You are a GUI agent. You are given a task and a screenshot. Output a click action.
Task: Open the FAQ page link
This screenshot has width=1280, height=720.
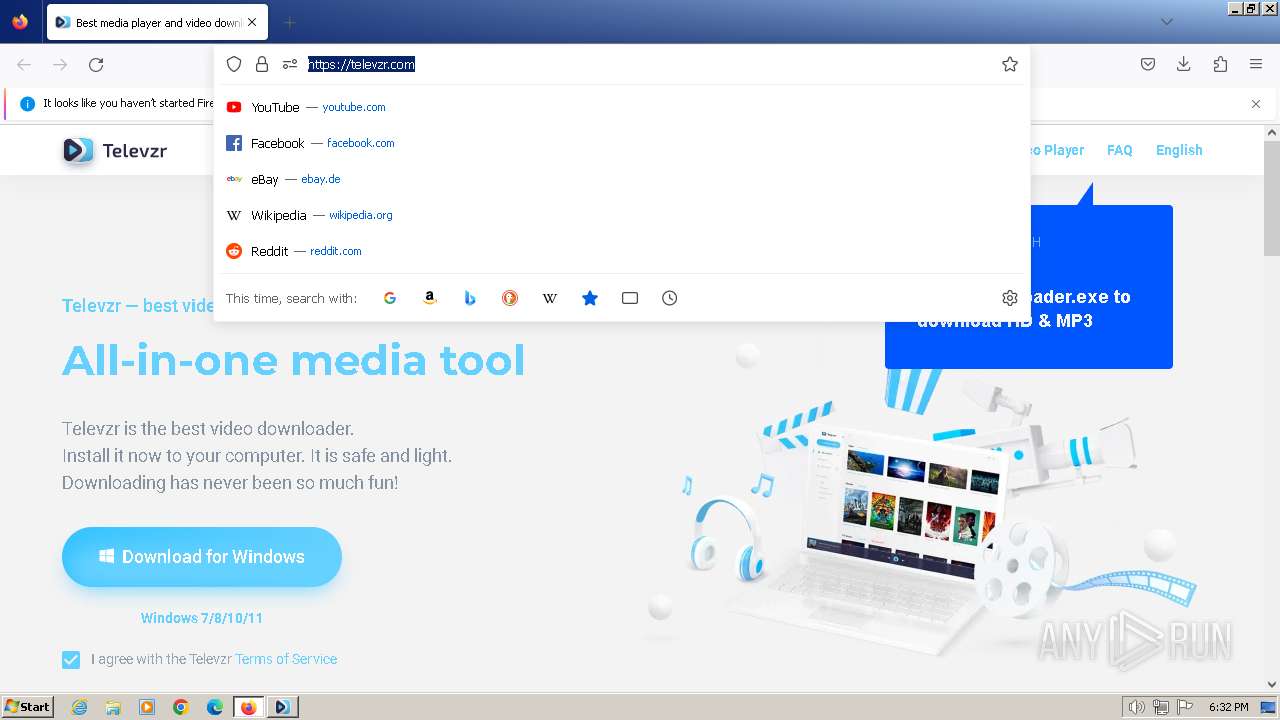(1119, 150)
